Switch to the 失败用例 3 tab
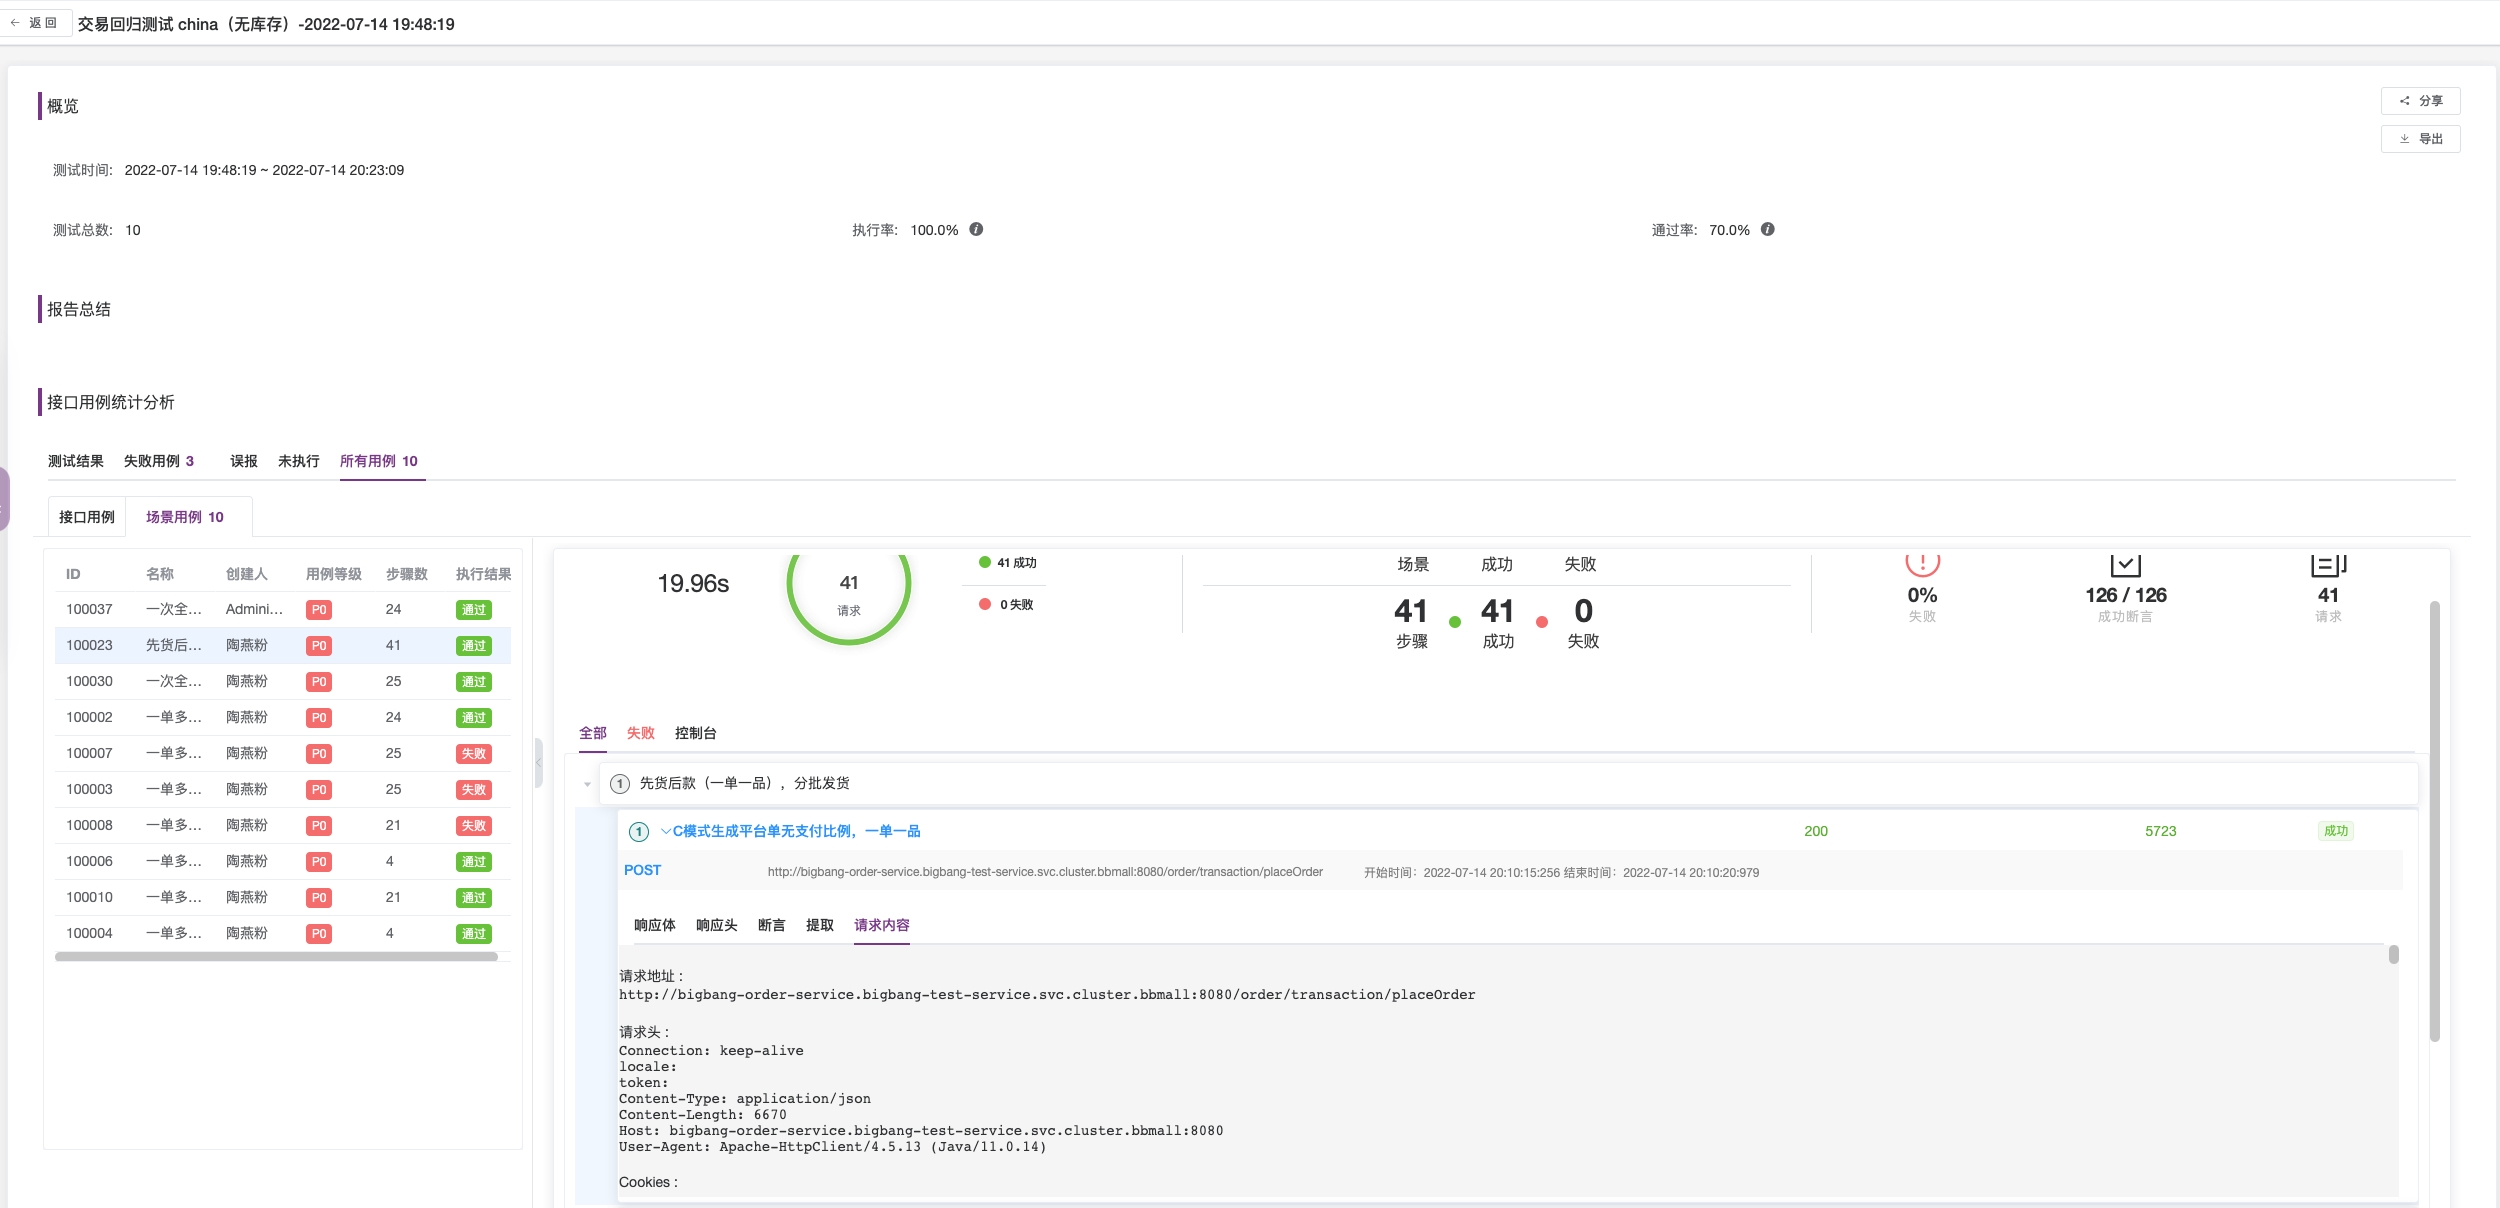 pos(158,461)
